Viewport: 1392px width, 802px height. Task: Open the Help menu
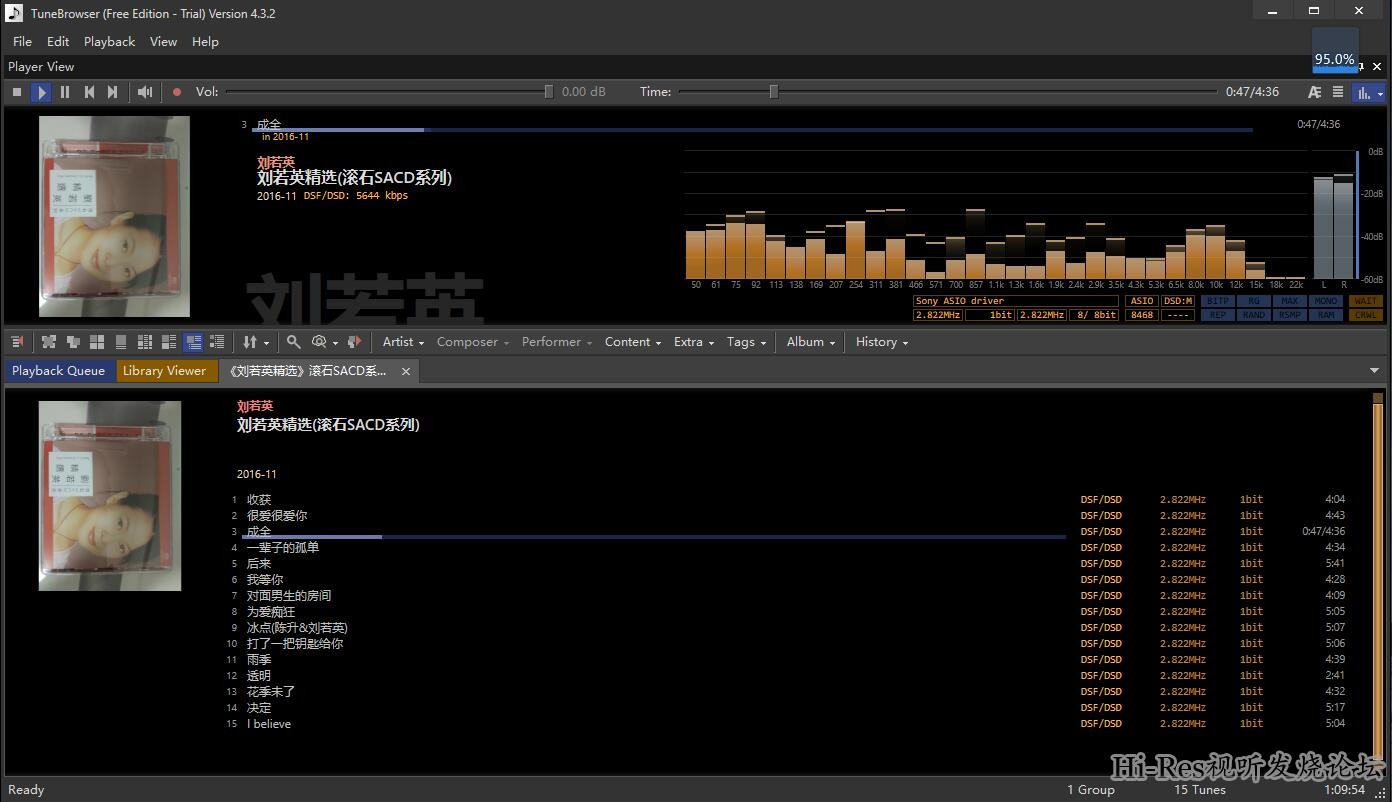pyautogui.click(x=205, y=42)
